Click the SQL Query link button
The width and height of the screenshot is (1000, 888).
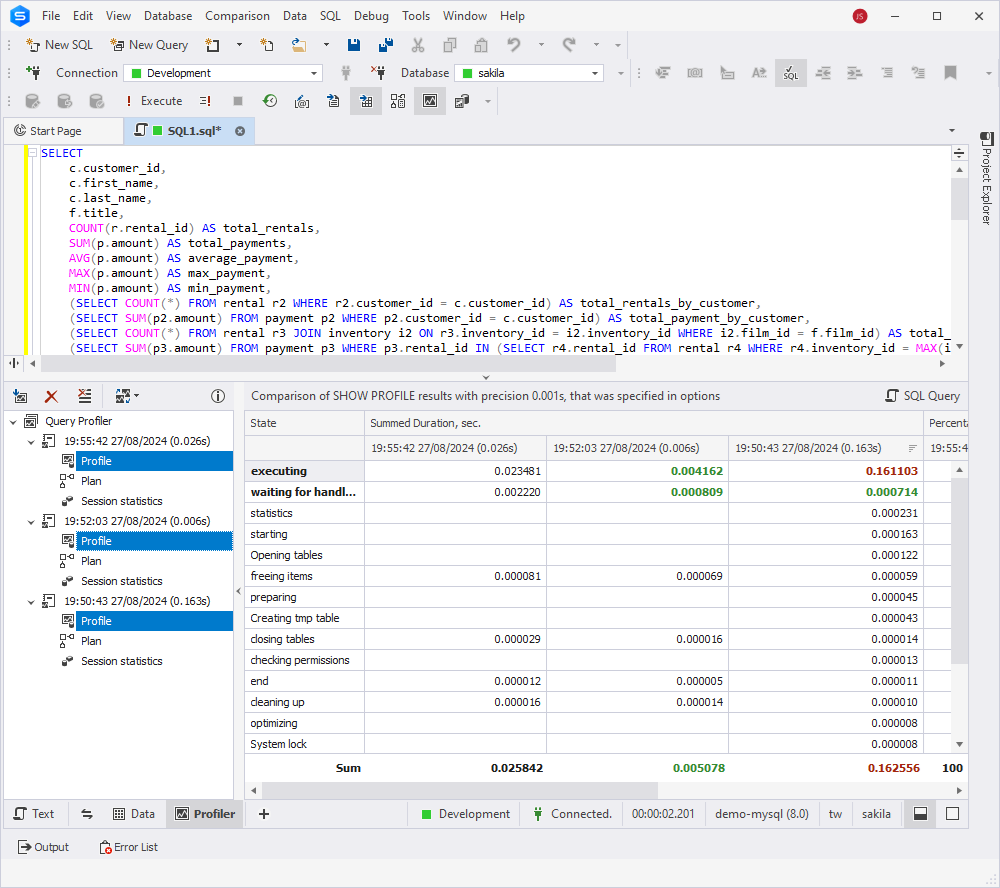click(x=923, y=396)
